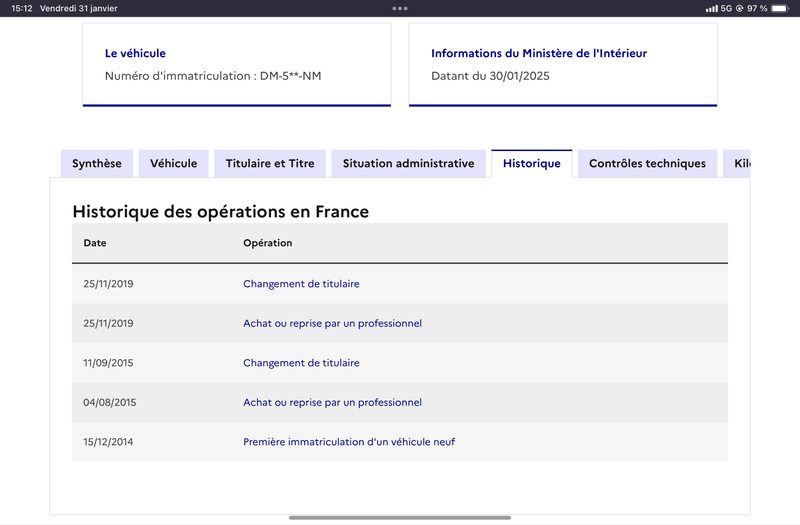The image size is (800, 525).
Task: Tap the home indicator bar at bottom
Action: click(400, 517)
